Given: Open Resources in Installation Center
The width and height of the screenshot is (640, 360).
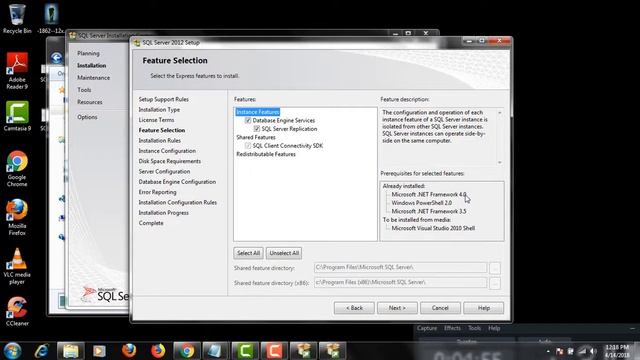Looking at the screenshot, I should [x=90, y=102].
